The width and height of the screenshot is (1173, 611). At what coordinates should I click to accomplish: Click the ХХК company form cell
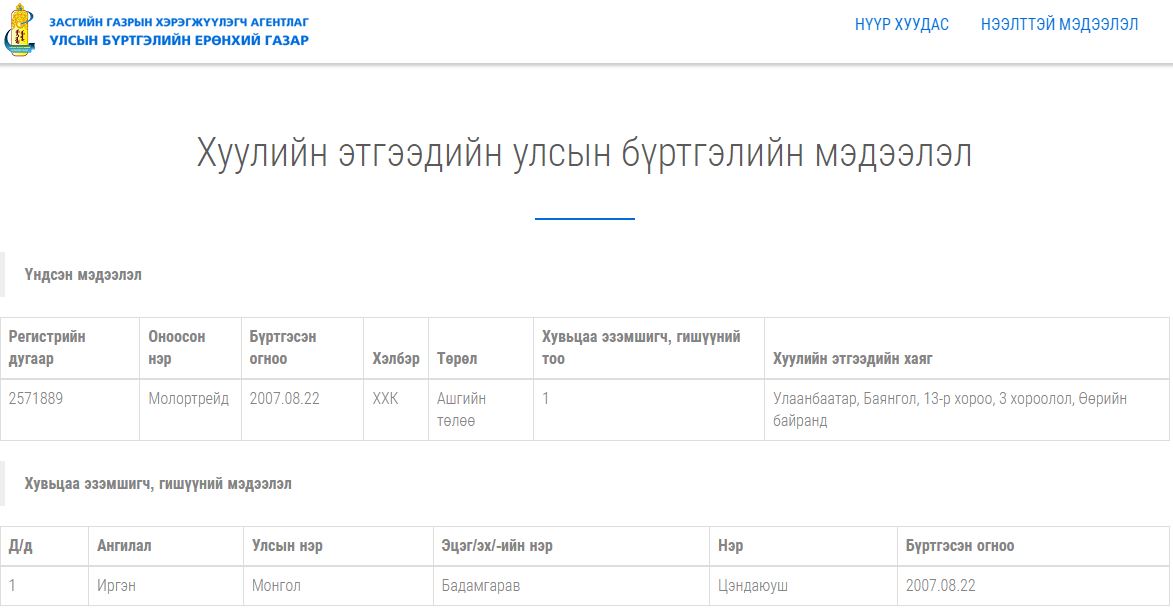pos(385,398)
